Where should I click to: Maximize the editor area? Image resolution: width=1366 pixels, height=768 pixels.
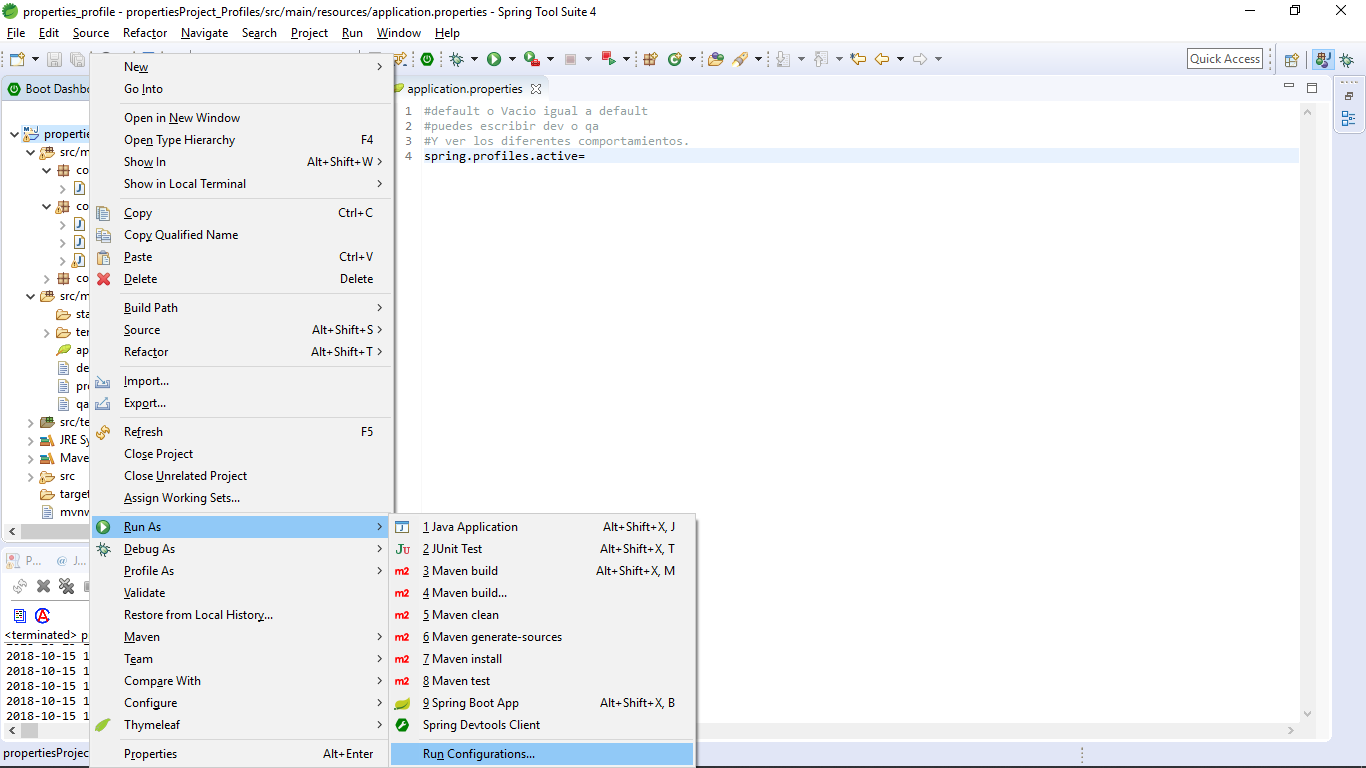click(1312, 88)
